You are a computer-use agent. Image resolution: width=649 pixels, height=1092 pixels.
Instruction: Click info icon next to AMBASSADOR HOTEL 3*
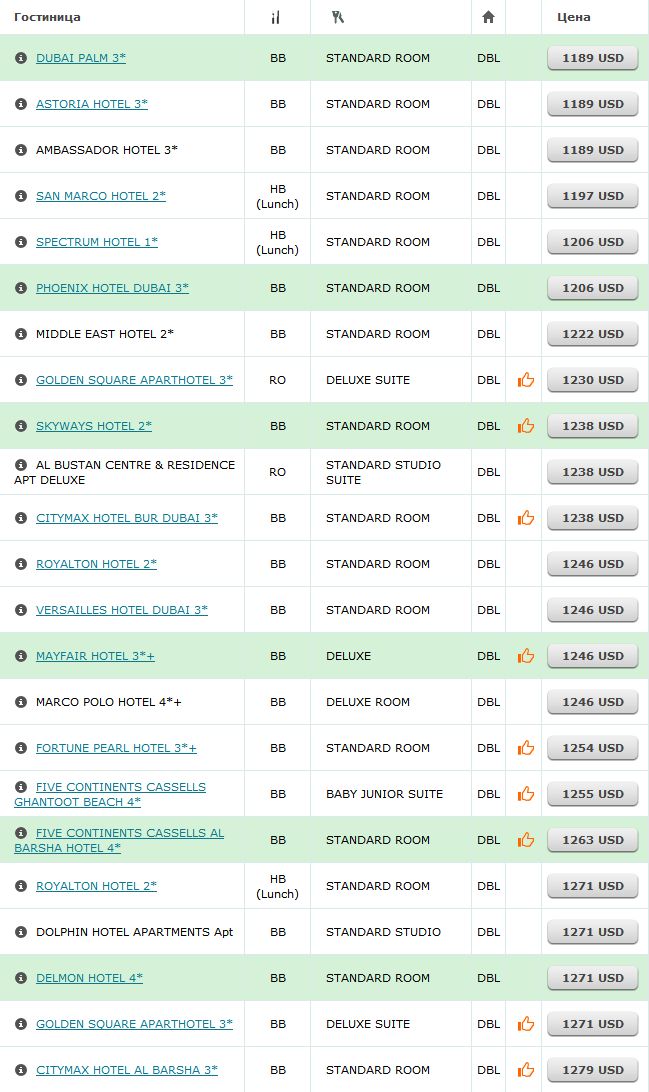click(x=21, y=150)
